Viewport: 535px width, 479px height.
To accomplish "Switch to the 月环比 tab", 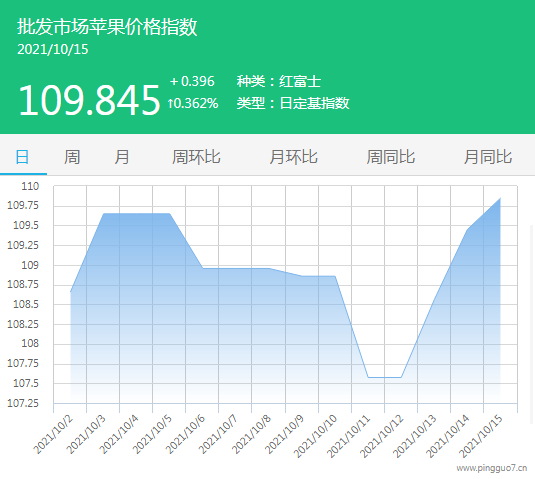I will [x=293, y=157].
